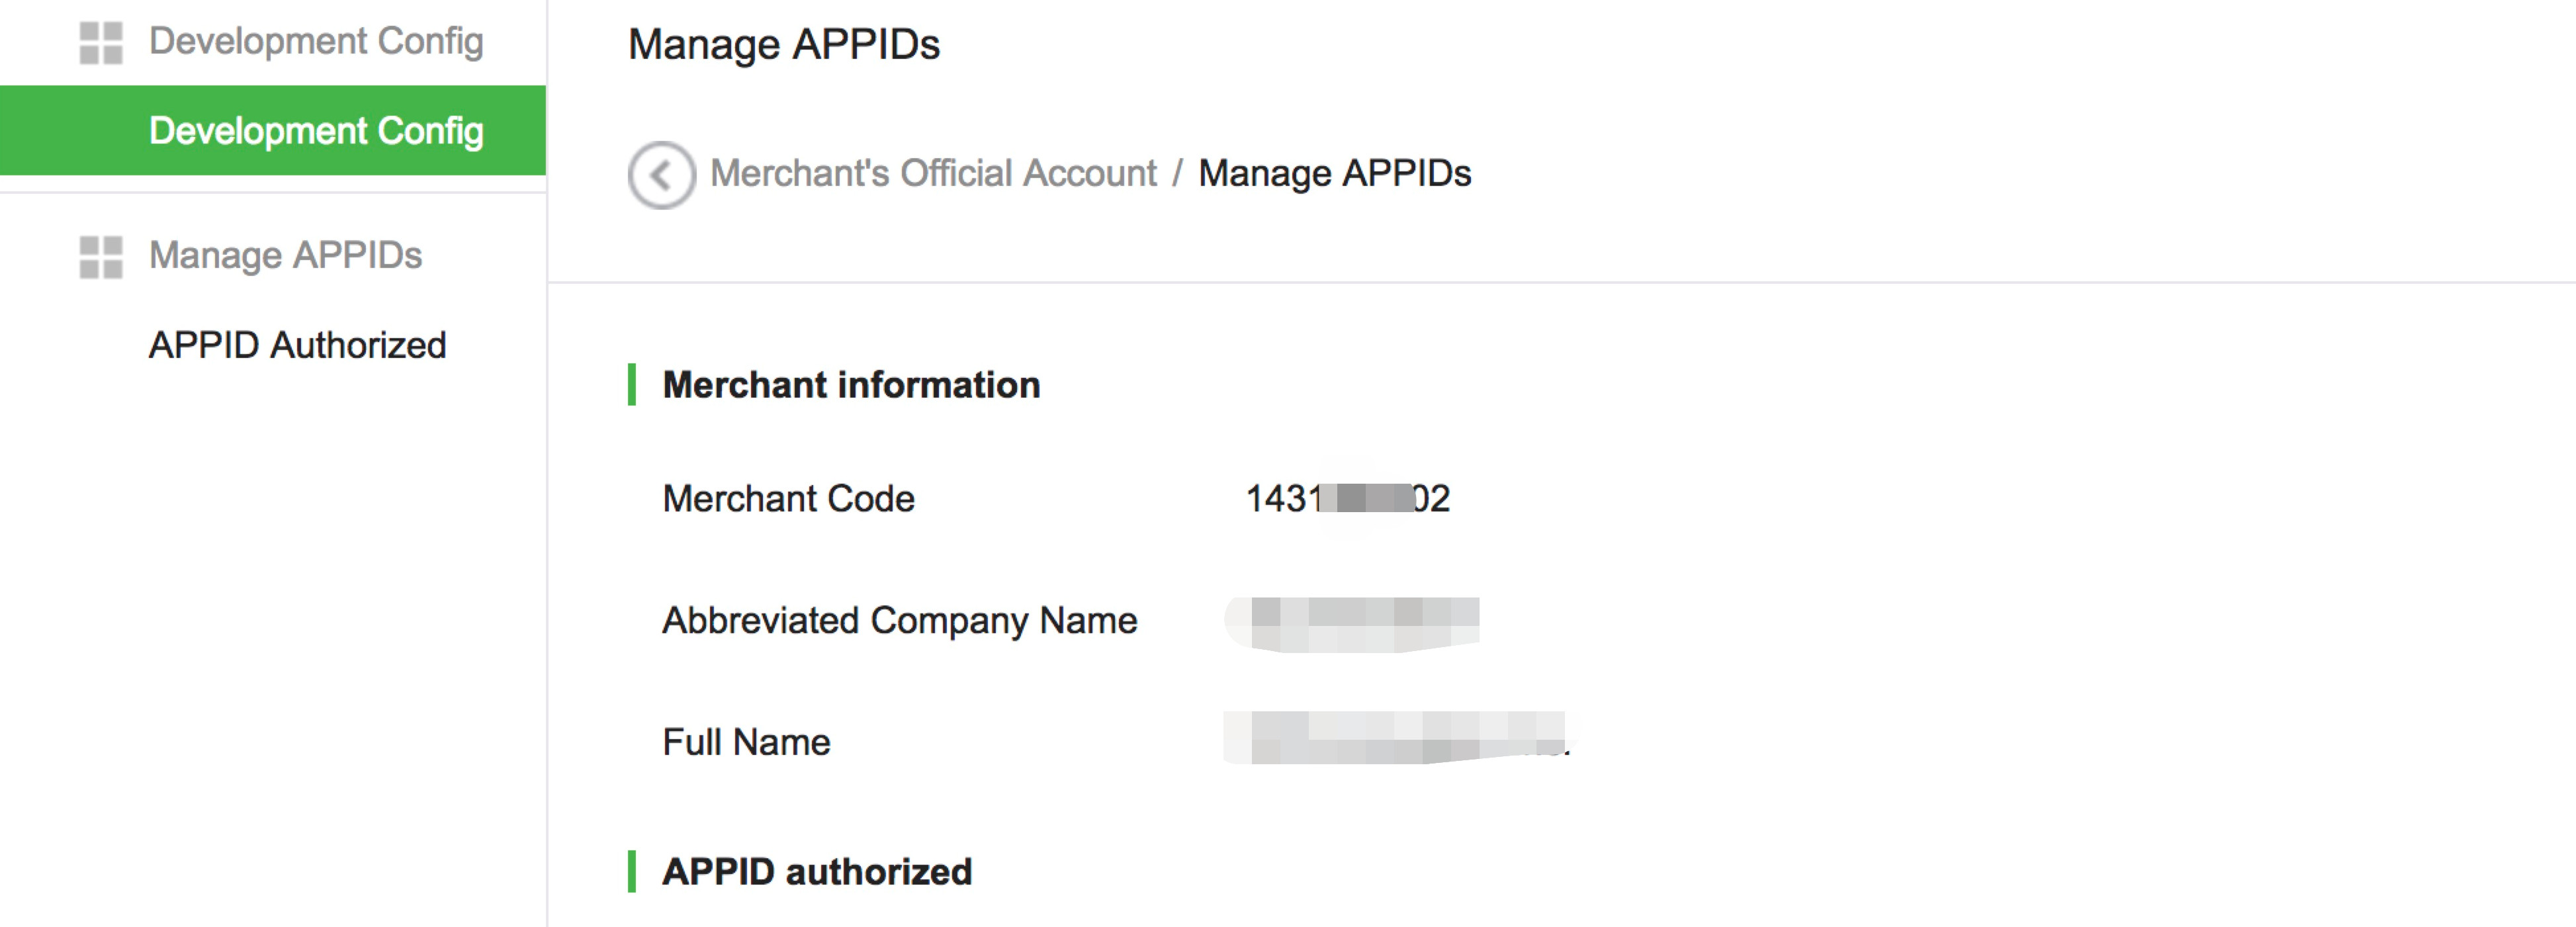Click the Merchant Code label
The width and height of the screenshot is (2576, 927).
click(788, 499)
